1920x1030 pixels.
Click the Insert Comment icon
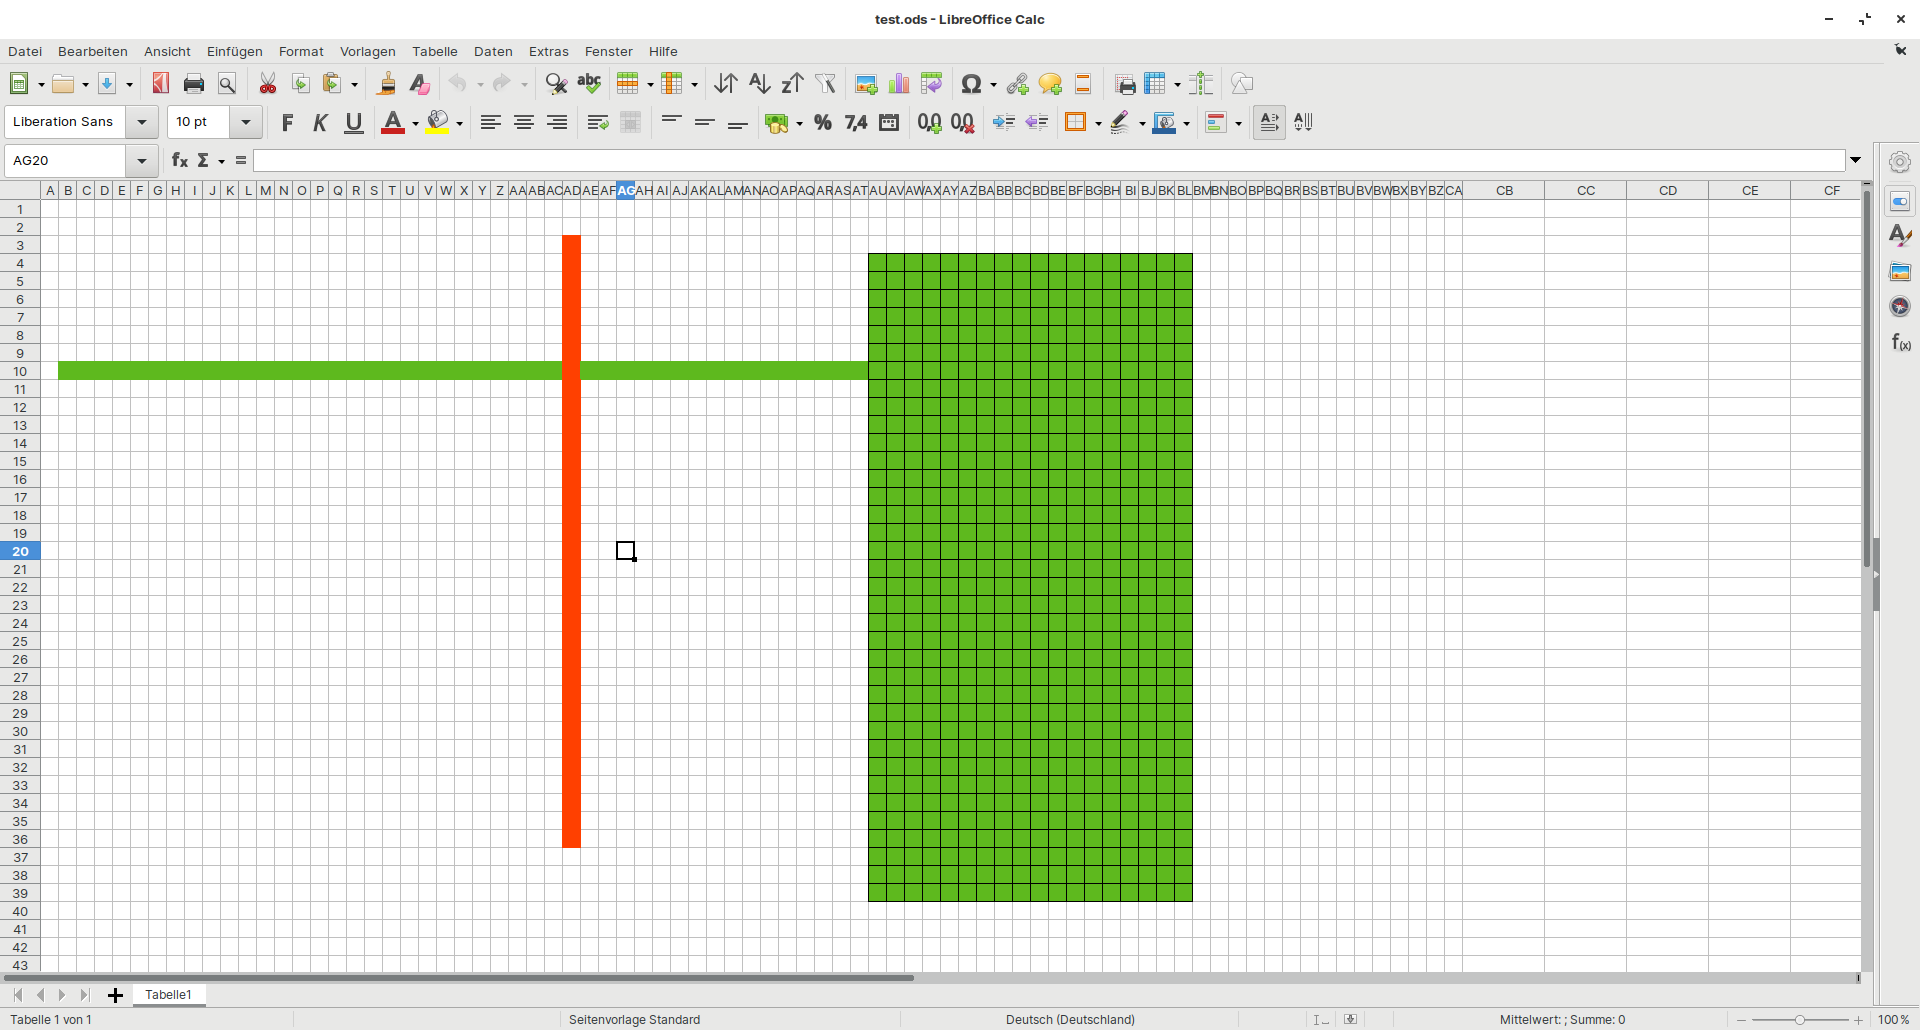pyautogui.click(x=1050, y=84)
